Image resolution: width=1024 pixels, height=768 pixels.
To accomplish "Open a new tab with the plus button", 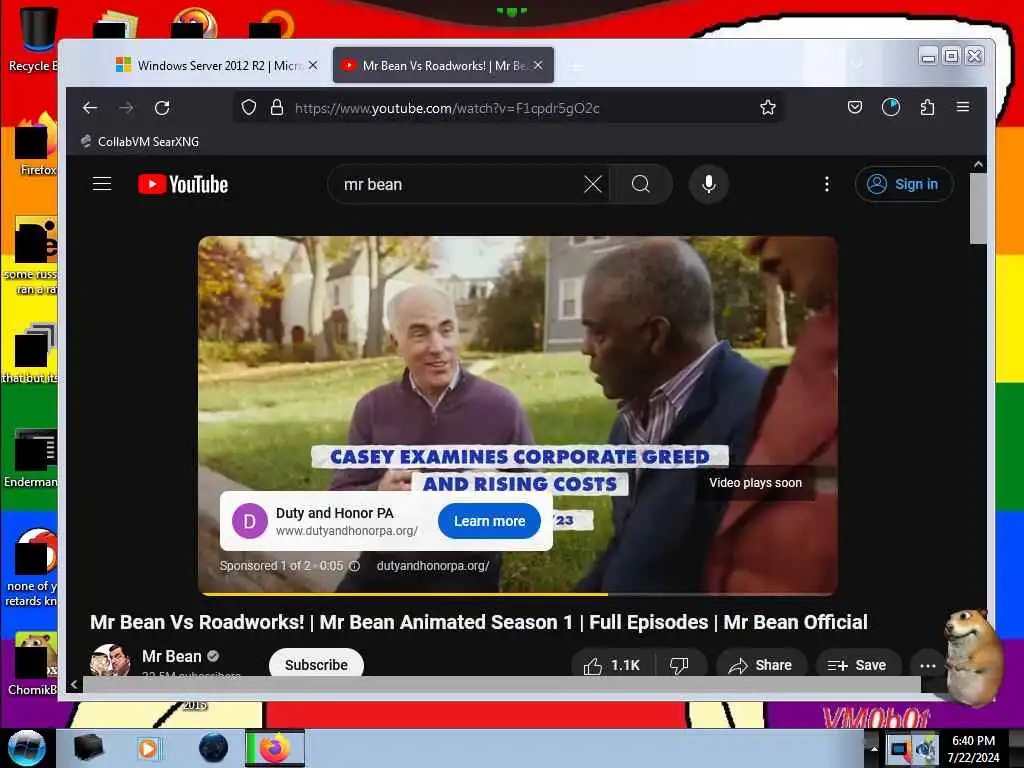I will point(575,66).
